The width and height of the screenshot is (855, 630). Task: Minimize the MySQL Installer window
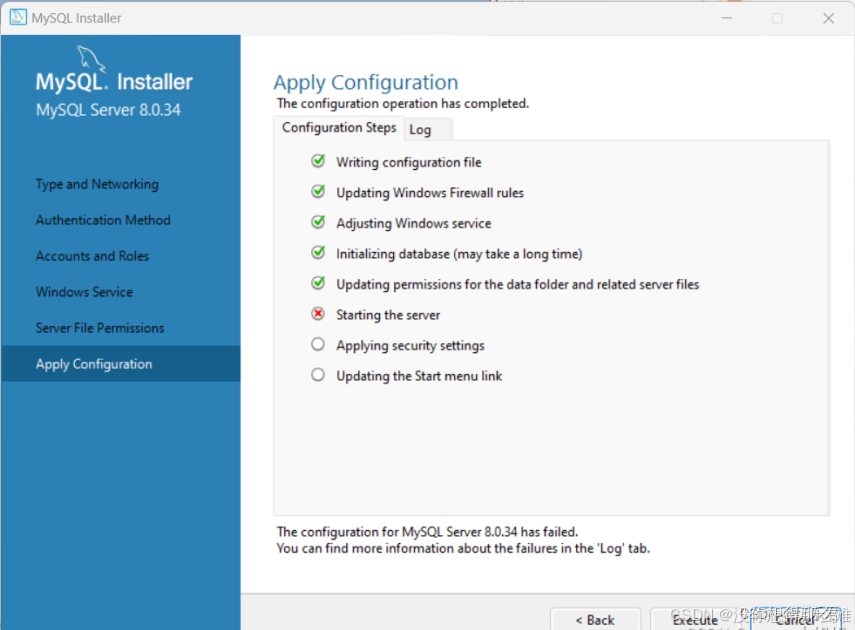pos(727,18)
